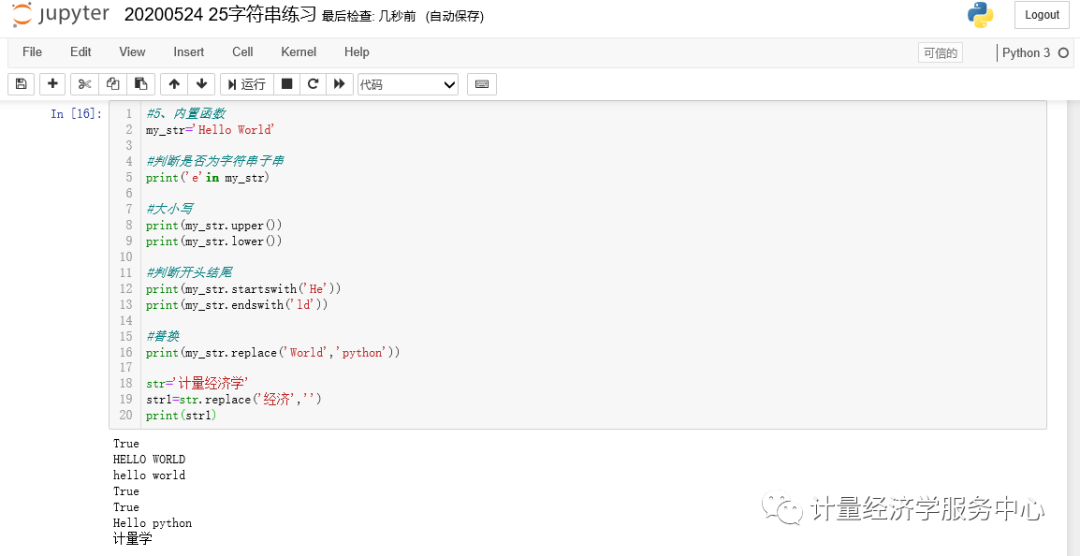Screen dimensions: 1080x556
Task: Move selected cell up arrow
Action: [x=174, y=84]
